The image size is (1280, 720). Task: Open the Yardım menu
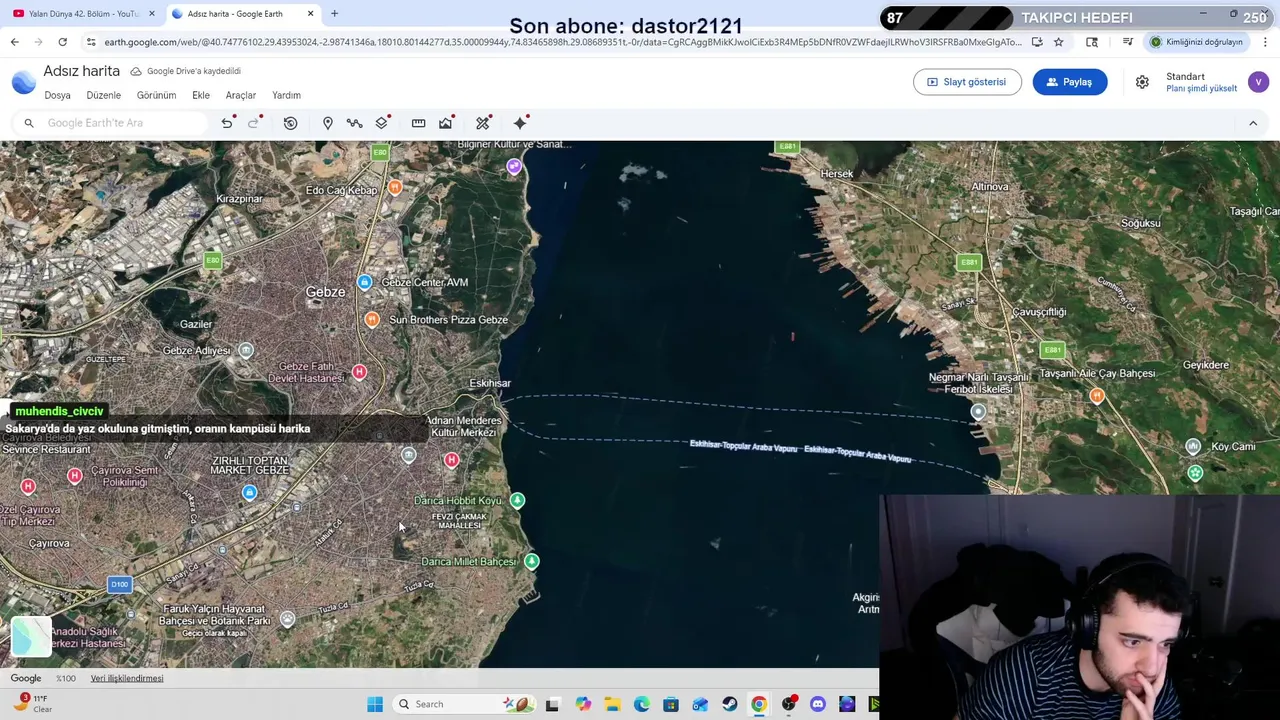pyautogui.click(x=287, y=95)
